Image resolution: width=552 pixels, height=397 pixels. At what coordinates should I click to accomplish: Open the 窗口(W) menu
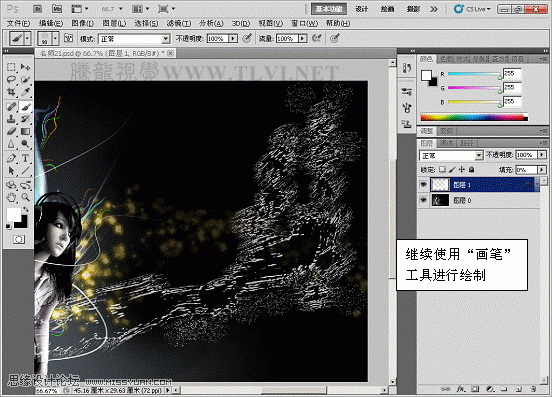(305, 23)
